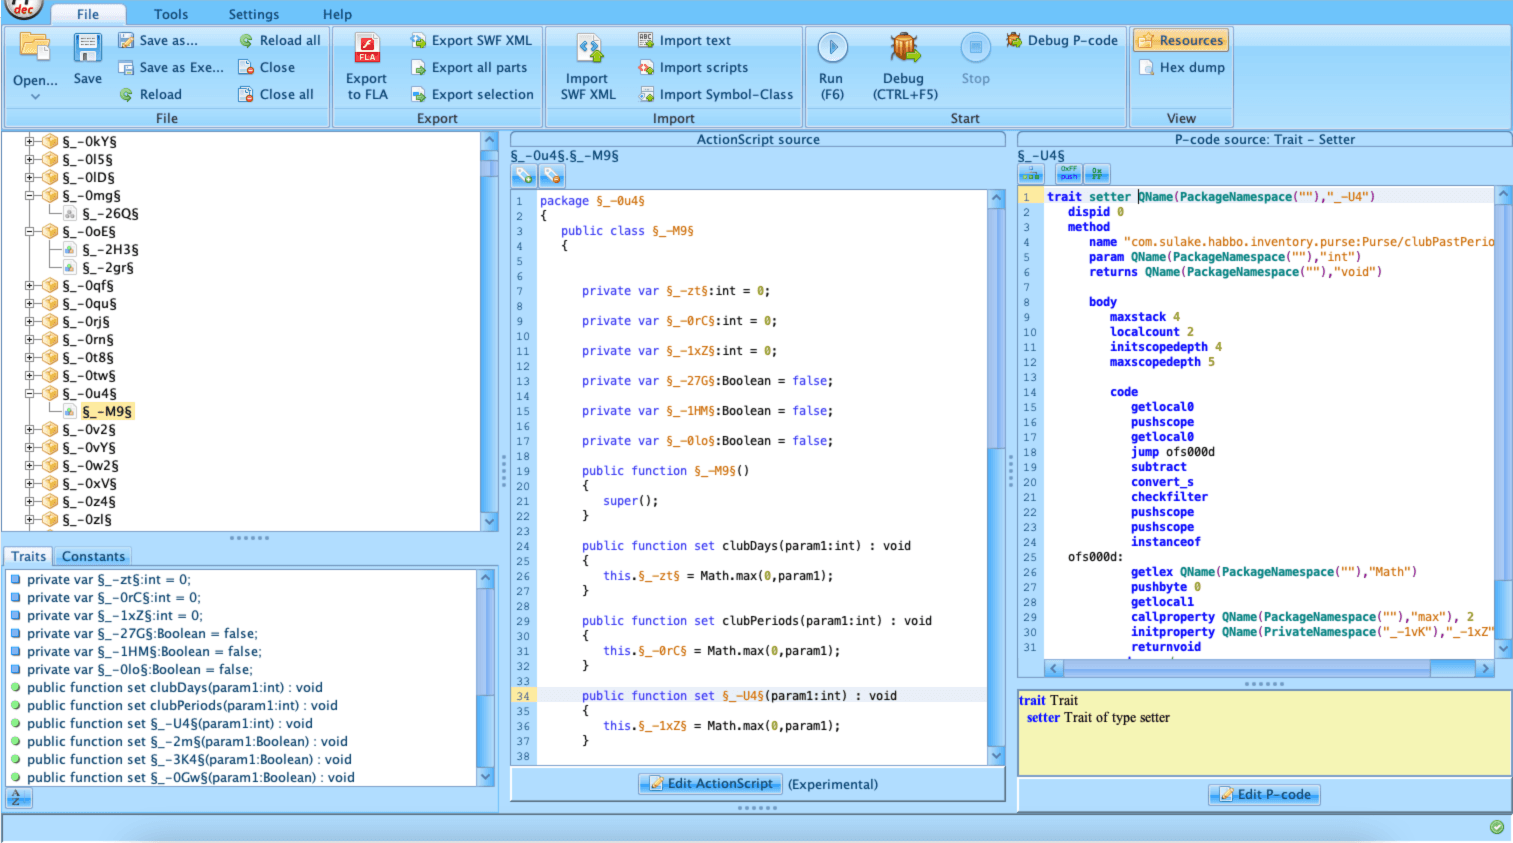The image size is (1513, 843).
Task: Select trait 'public function set clubDays(param1:int)'
Action: tap(175, 688)
